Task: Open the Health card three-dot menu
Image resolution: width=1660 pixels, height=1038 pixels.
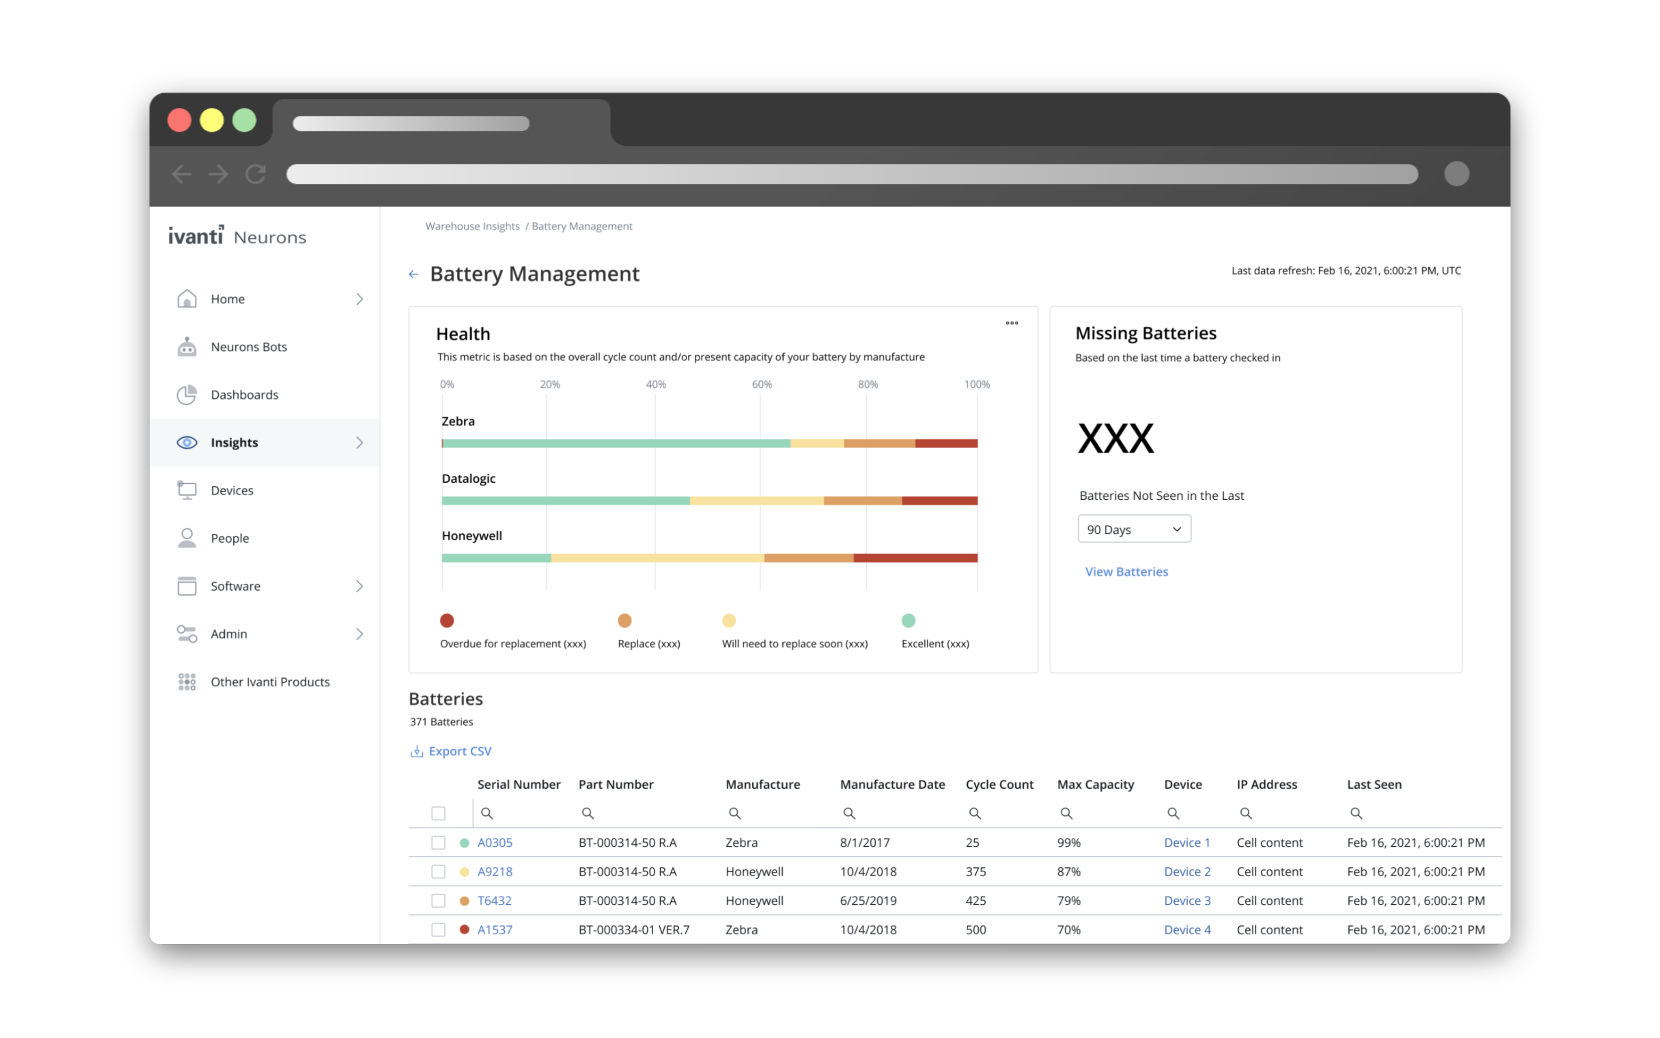Action: point(1012,323)
